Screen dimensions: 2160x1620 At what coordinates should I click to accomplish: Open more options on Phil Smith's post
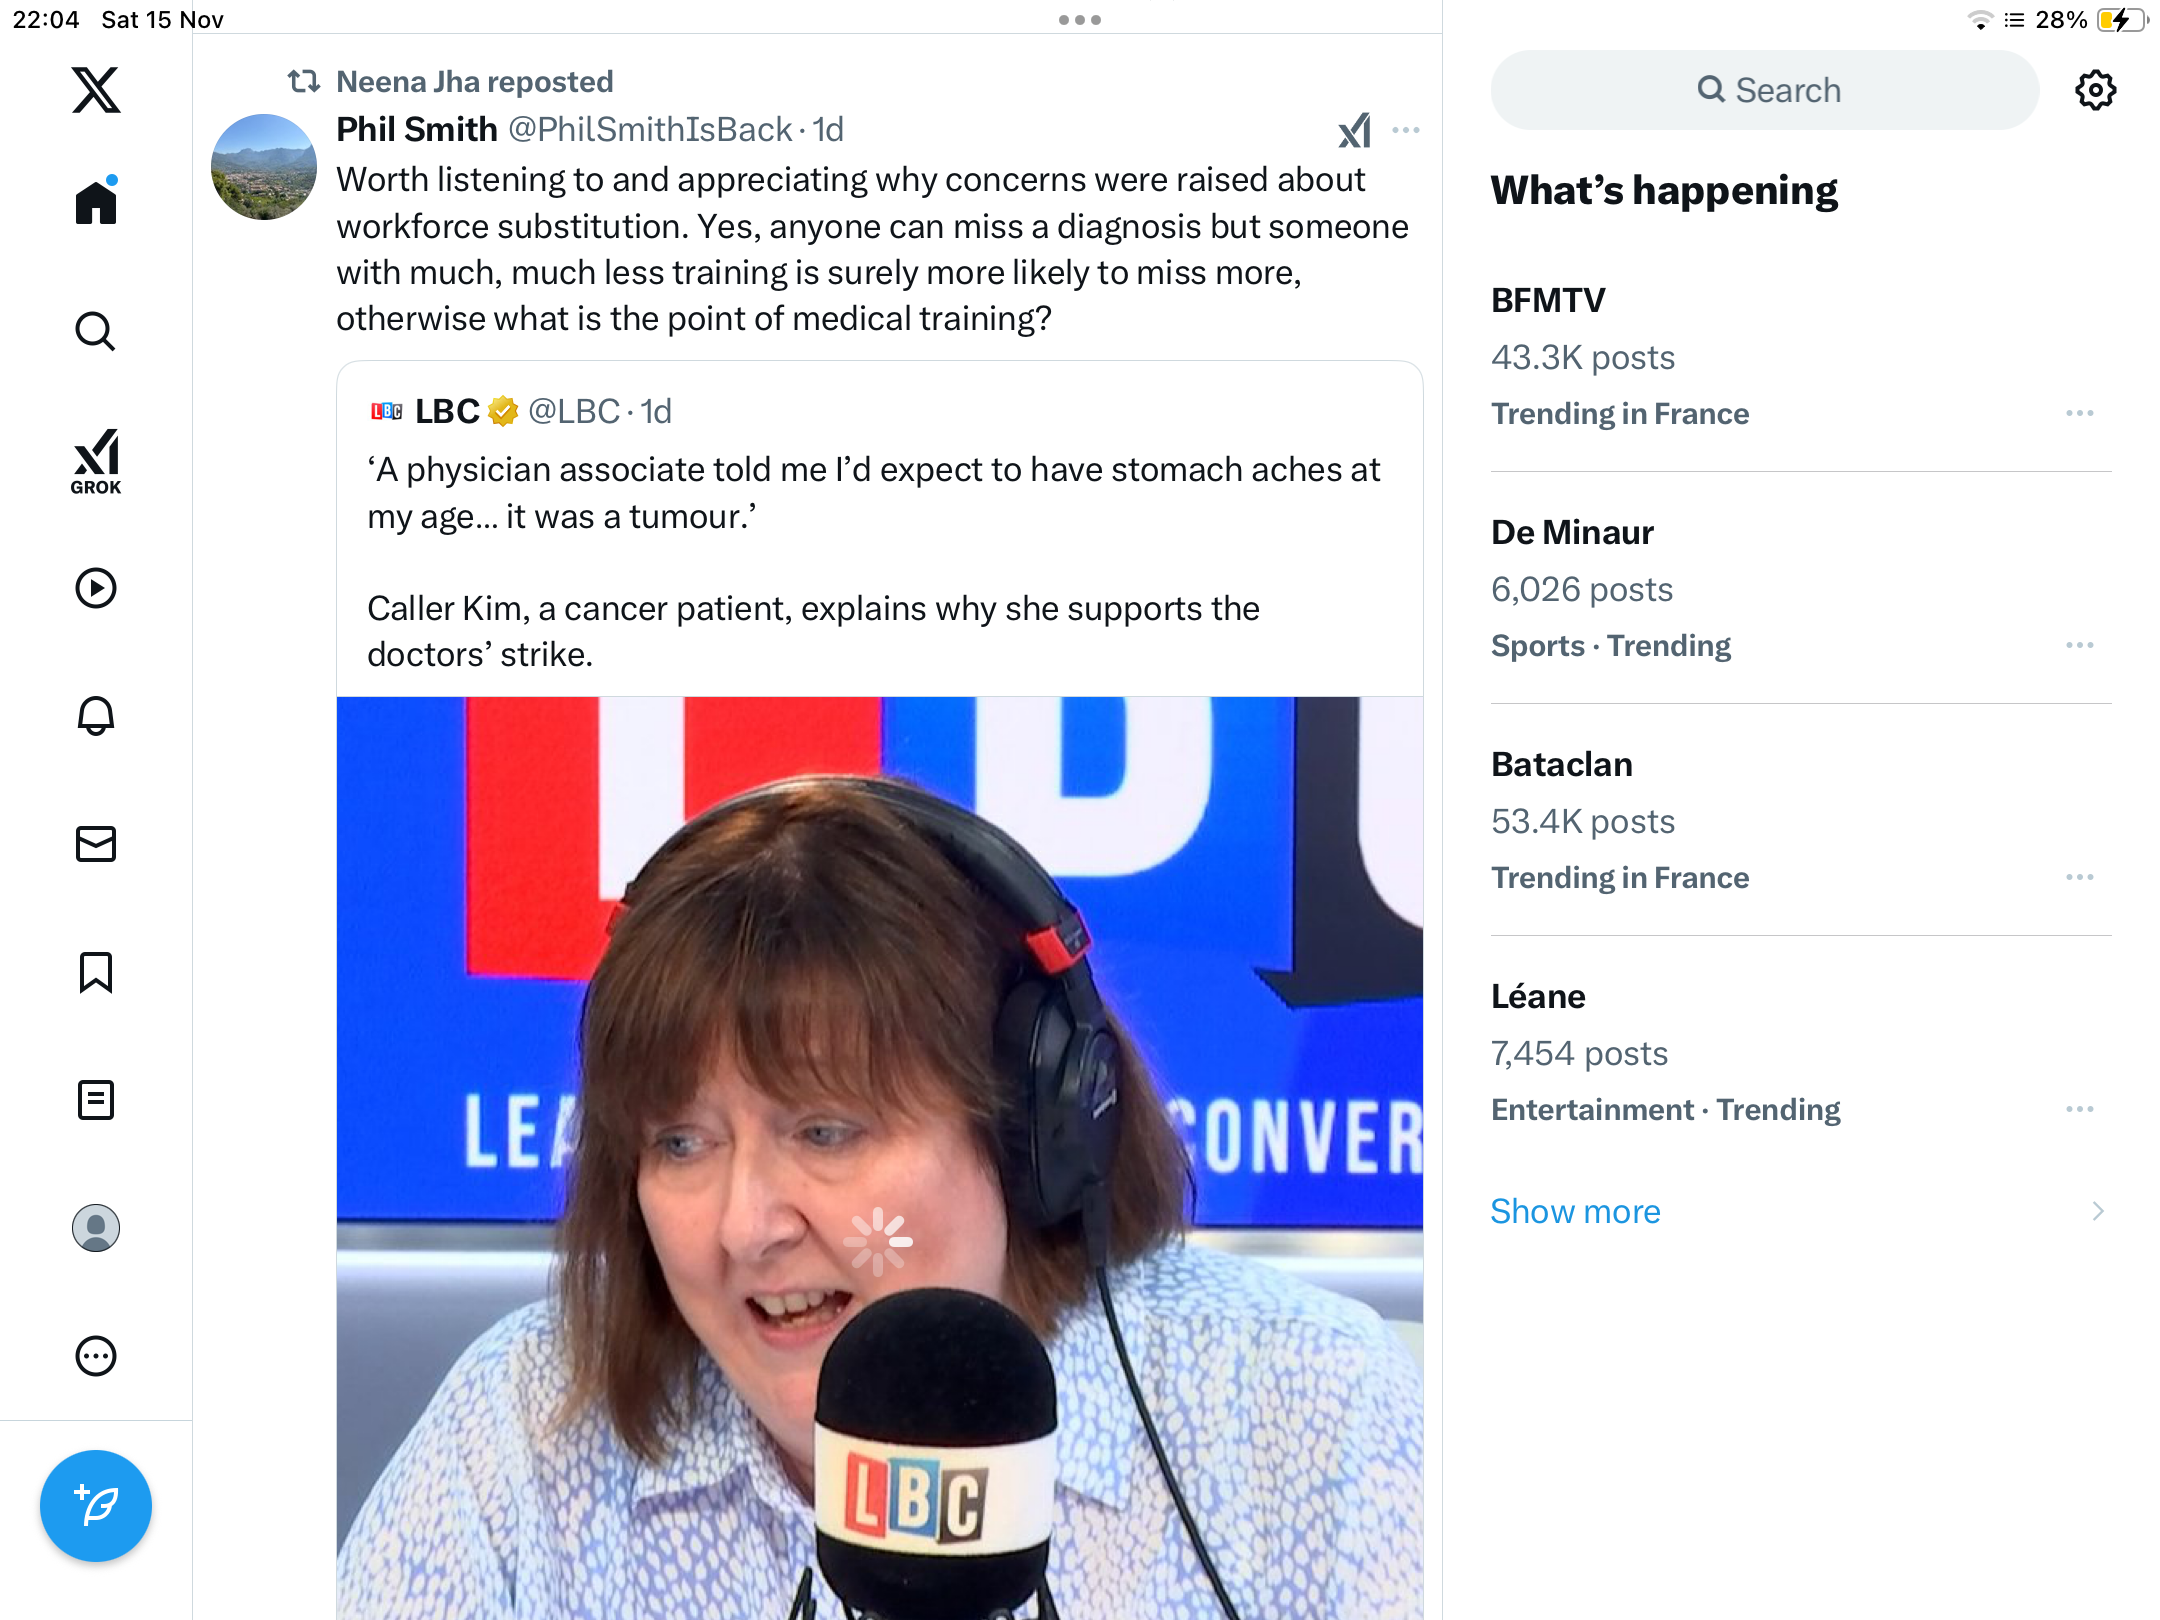coord(1406,130)
